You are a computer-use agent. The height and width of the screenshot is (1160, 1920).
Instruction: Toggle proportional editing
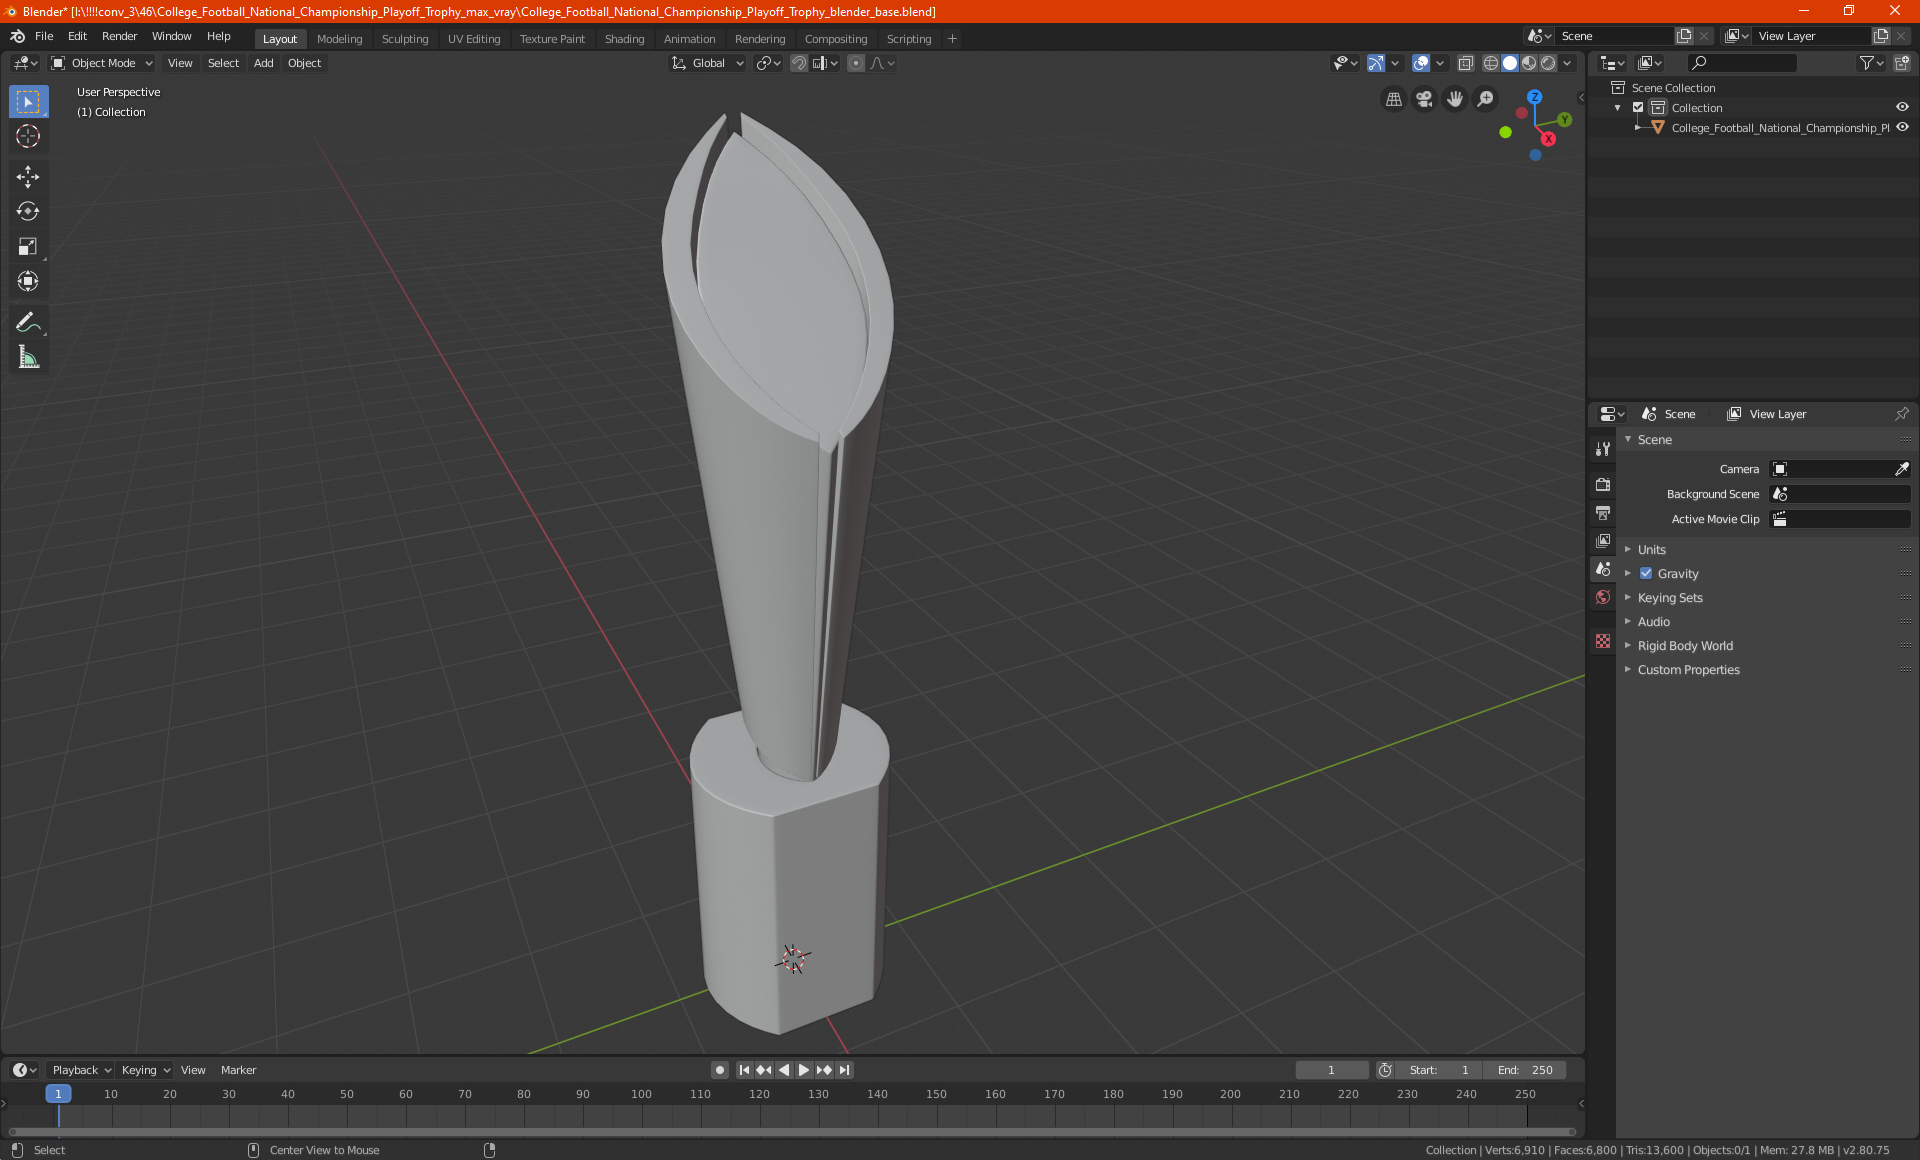point(856,63)
